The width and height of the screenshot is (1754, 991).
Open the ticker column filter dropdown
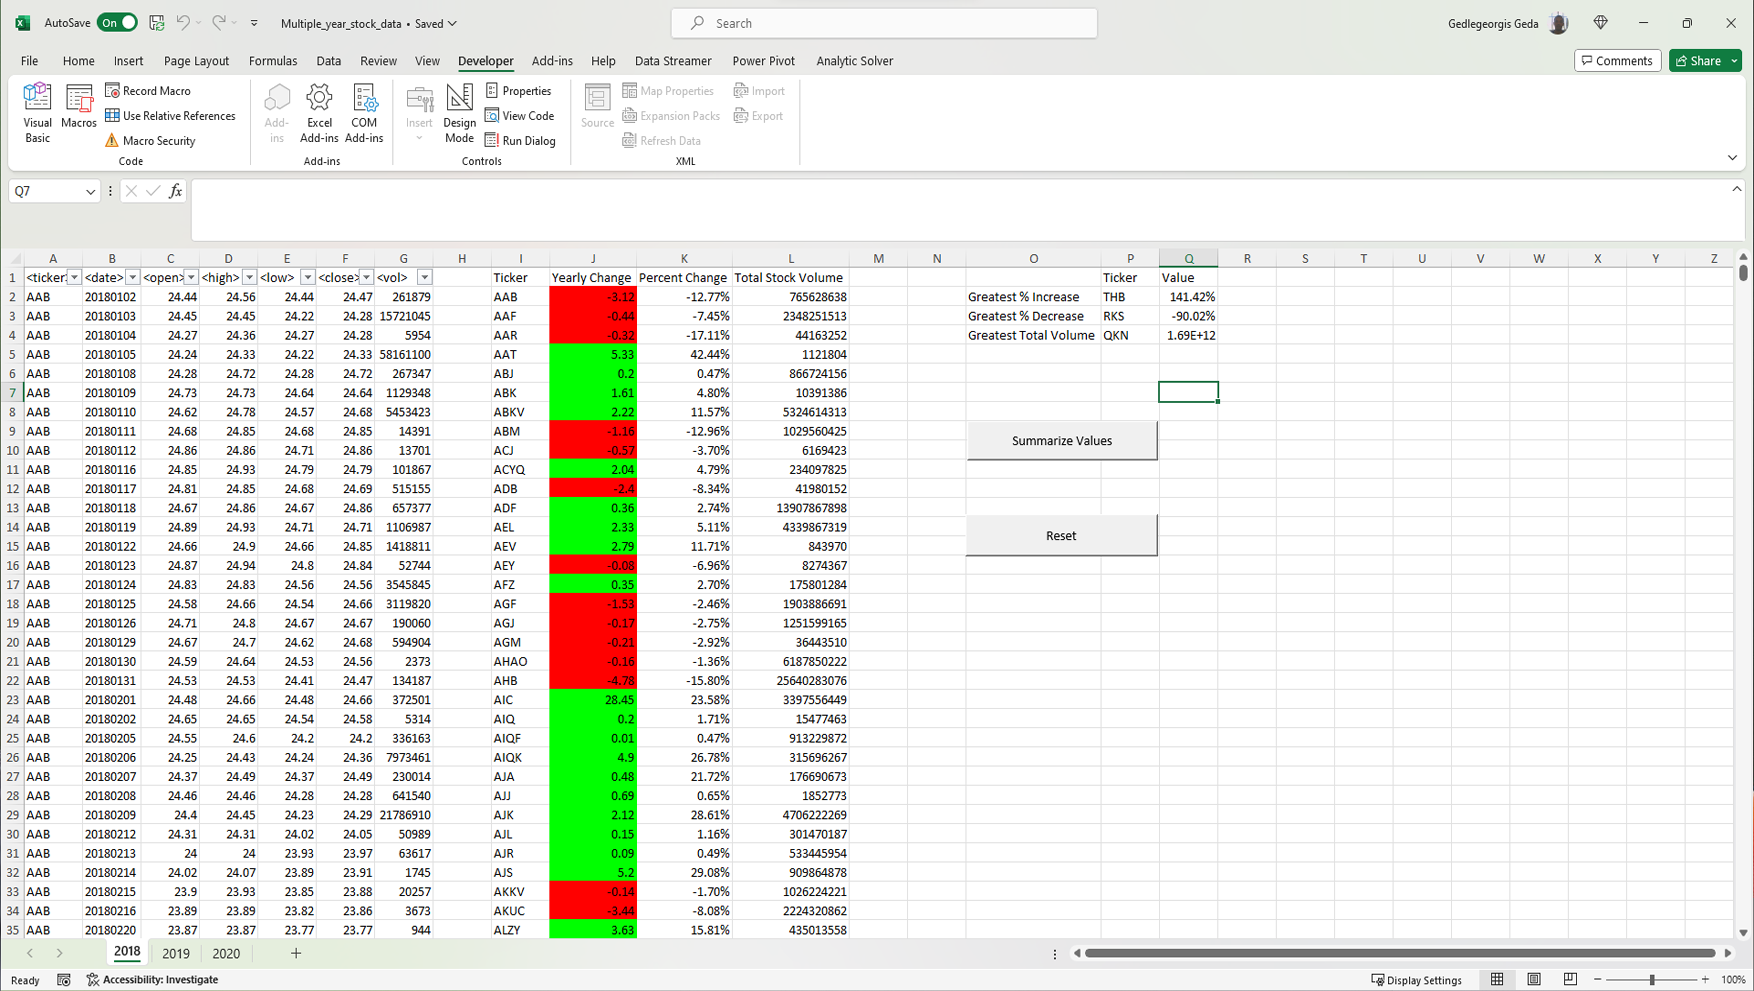click(74, 278)
